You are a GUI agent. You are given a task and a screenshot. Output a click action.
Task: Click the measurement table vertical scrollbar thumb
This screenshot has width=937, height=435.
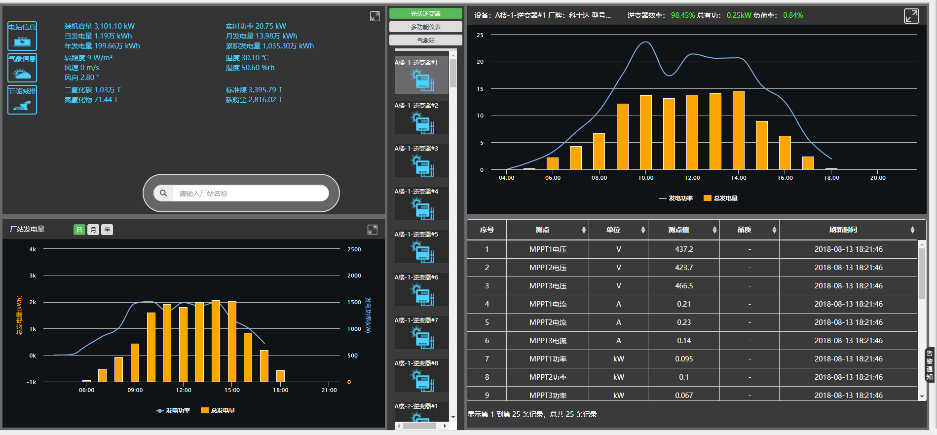coord(921,272)
